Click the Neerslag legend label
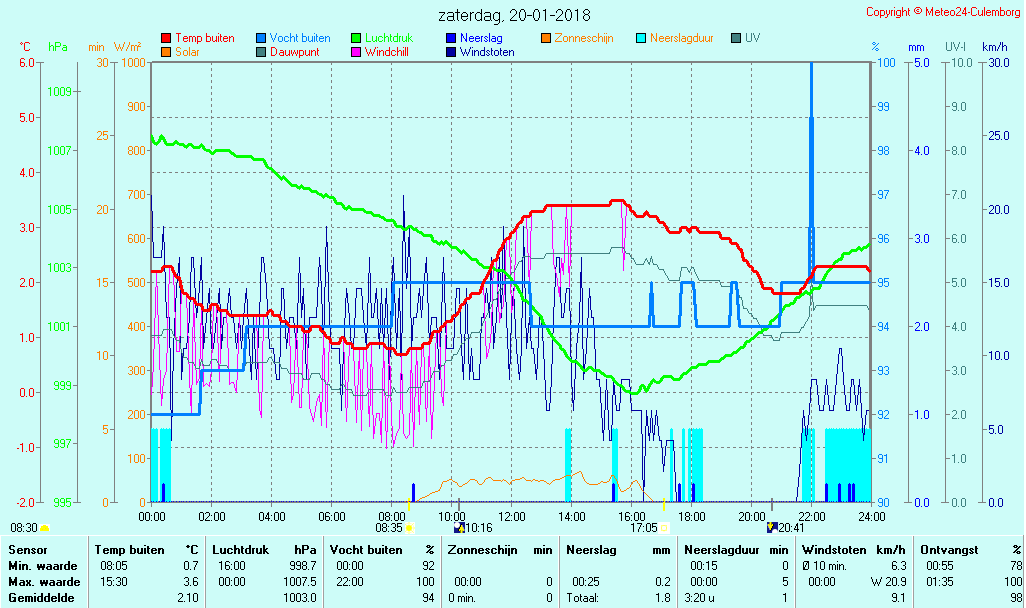Image resolution: width=1026 pixels, height=608 pixels. click(482, 39)
